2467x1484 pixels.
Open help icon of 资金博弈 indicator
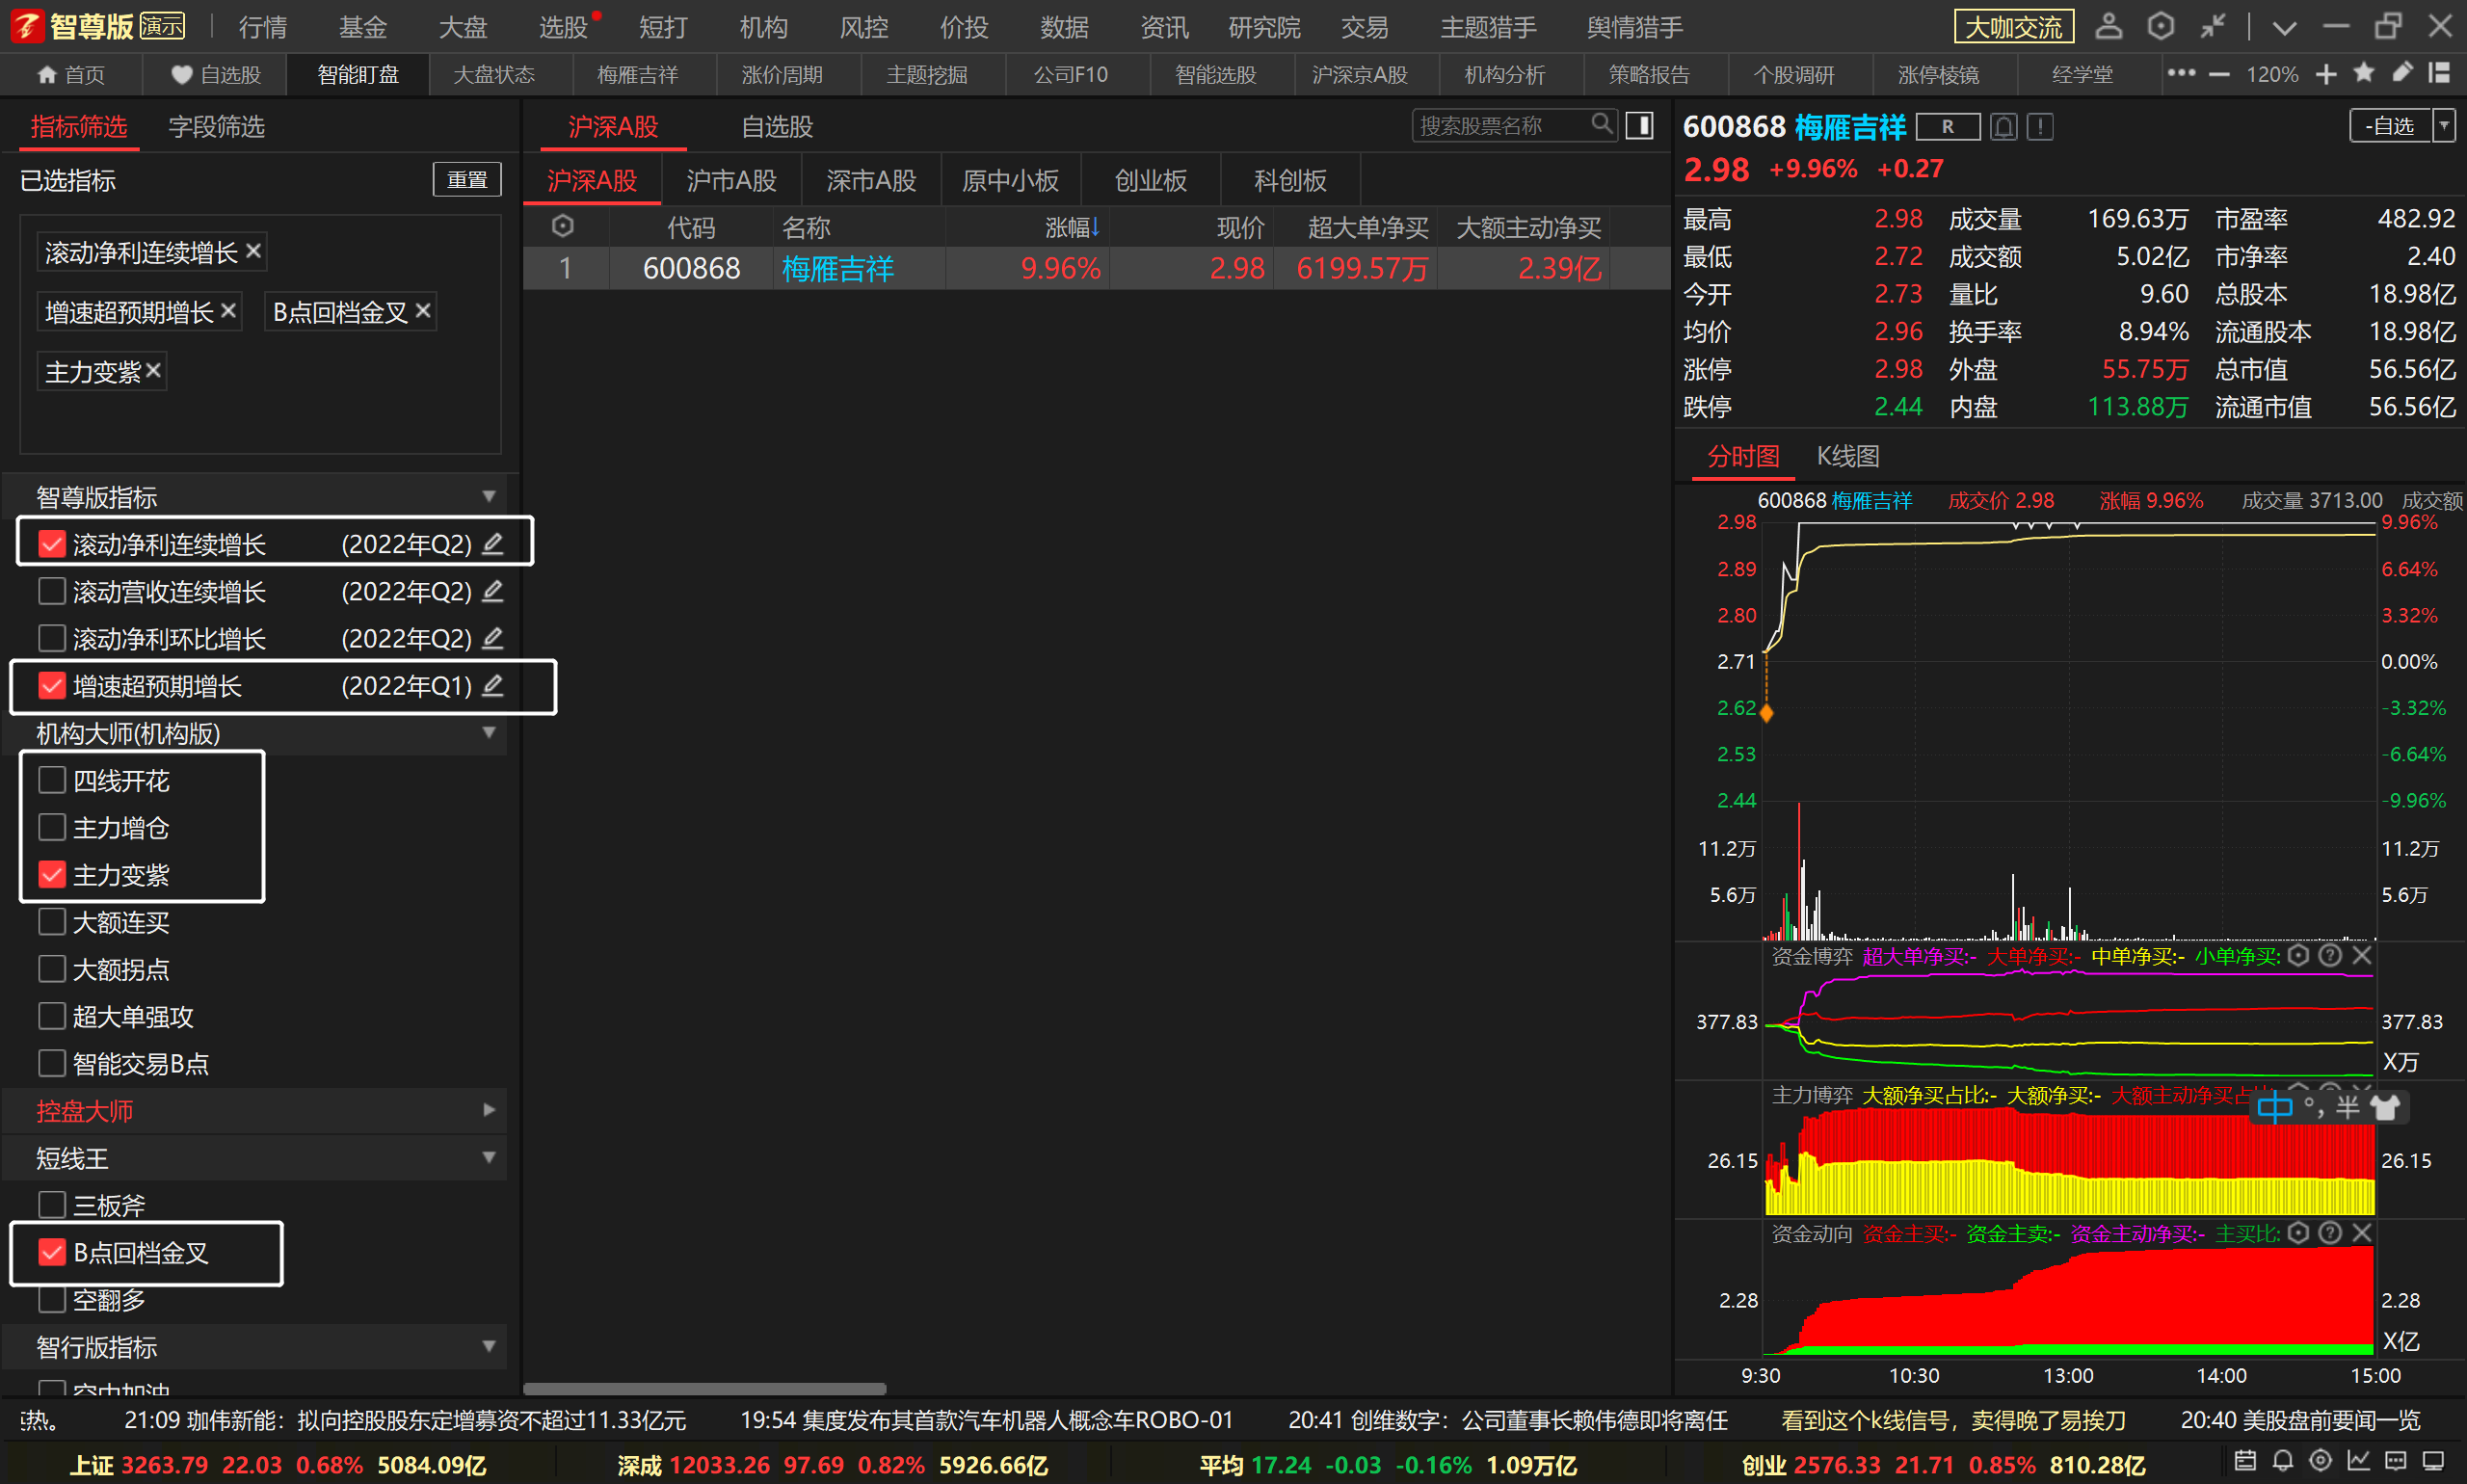coord(2330,955)
